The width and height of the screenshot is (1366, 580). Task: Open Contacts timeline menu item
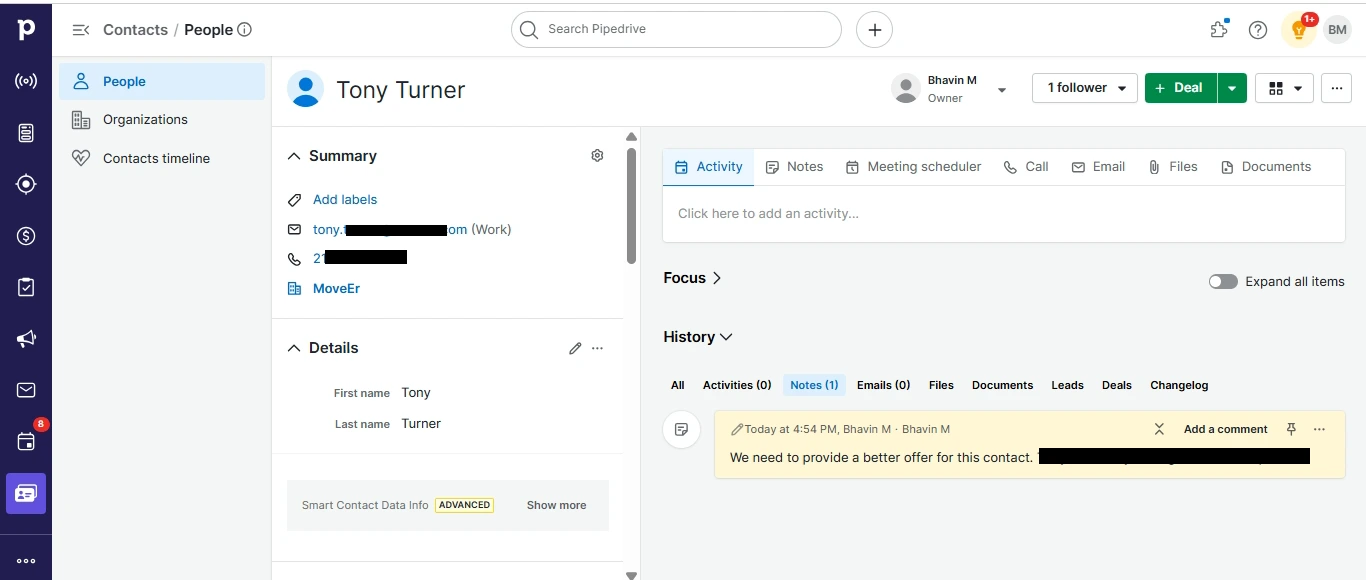tap(162, 158)
